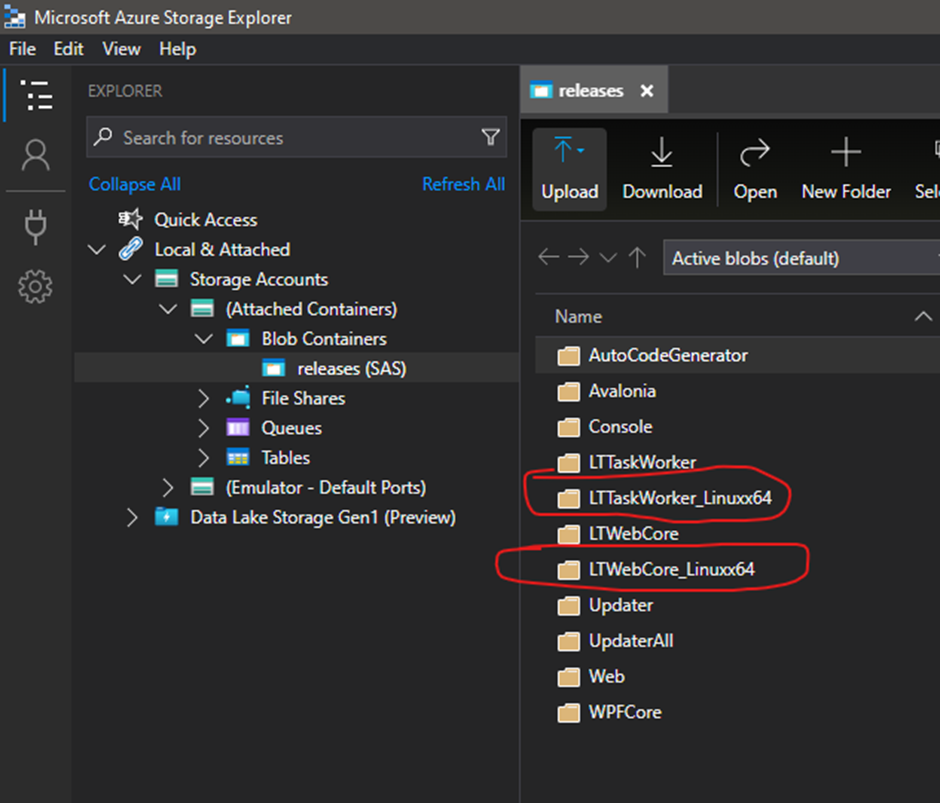Open the Edit menu
Screen dimensions: 940x803
click(x=68, y=49)
